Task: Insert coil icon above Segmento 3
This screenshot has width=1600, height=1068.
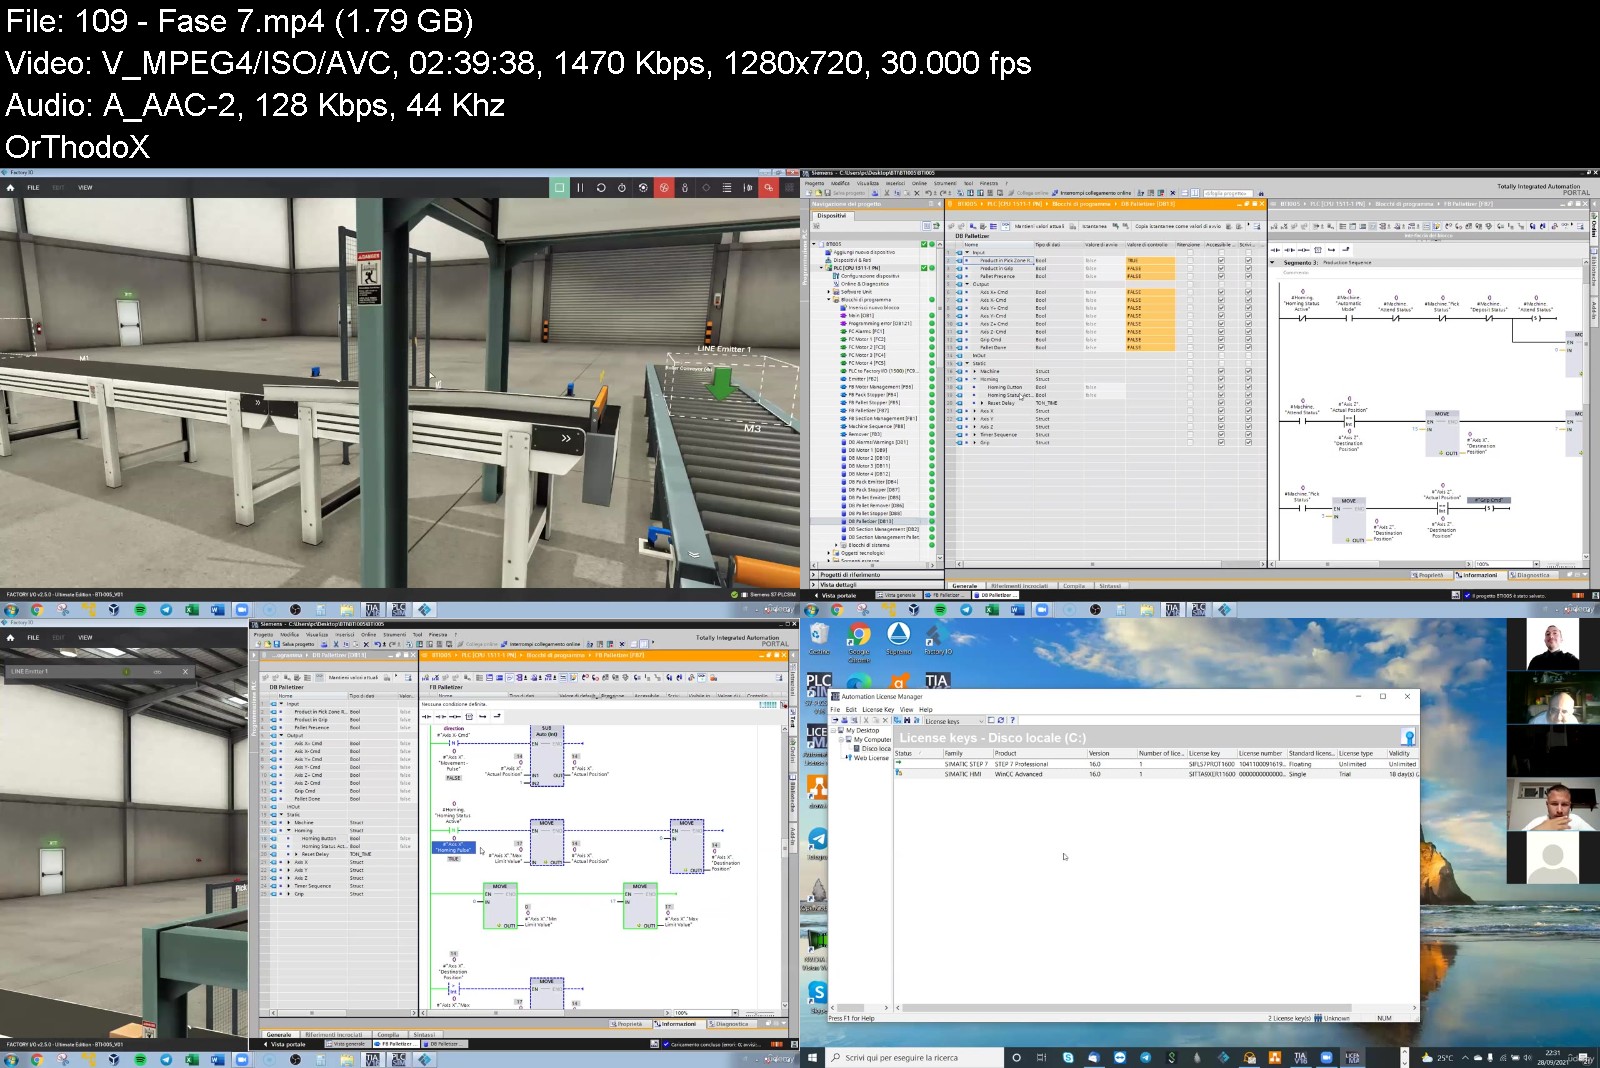Action: (1303, 249)
